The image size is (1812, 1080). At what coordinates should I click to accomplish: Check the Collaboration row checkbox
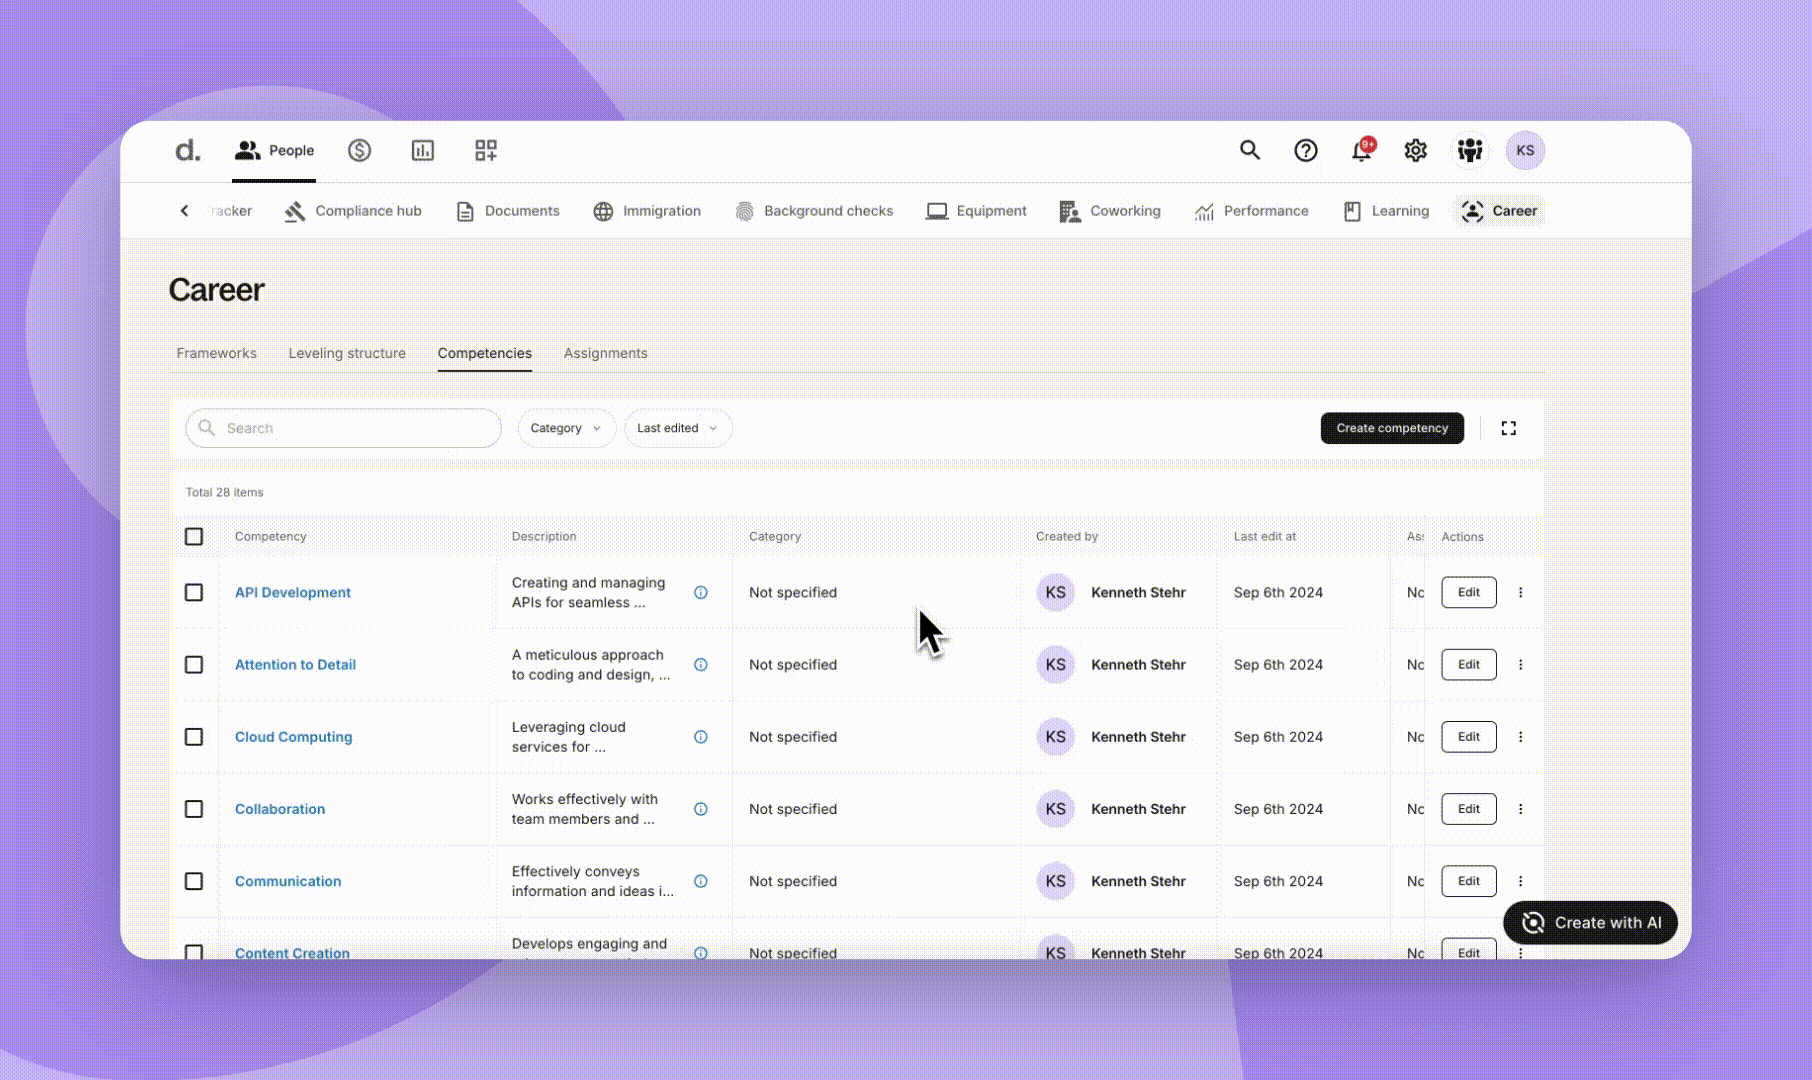coord(194,809)
